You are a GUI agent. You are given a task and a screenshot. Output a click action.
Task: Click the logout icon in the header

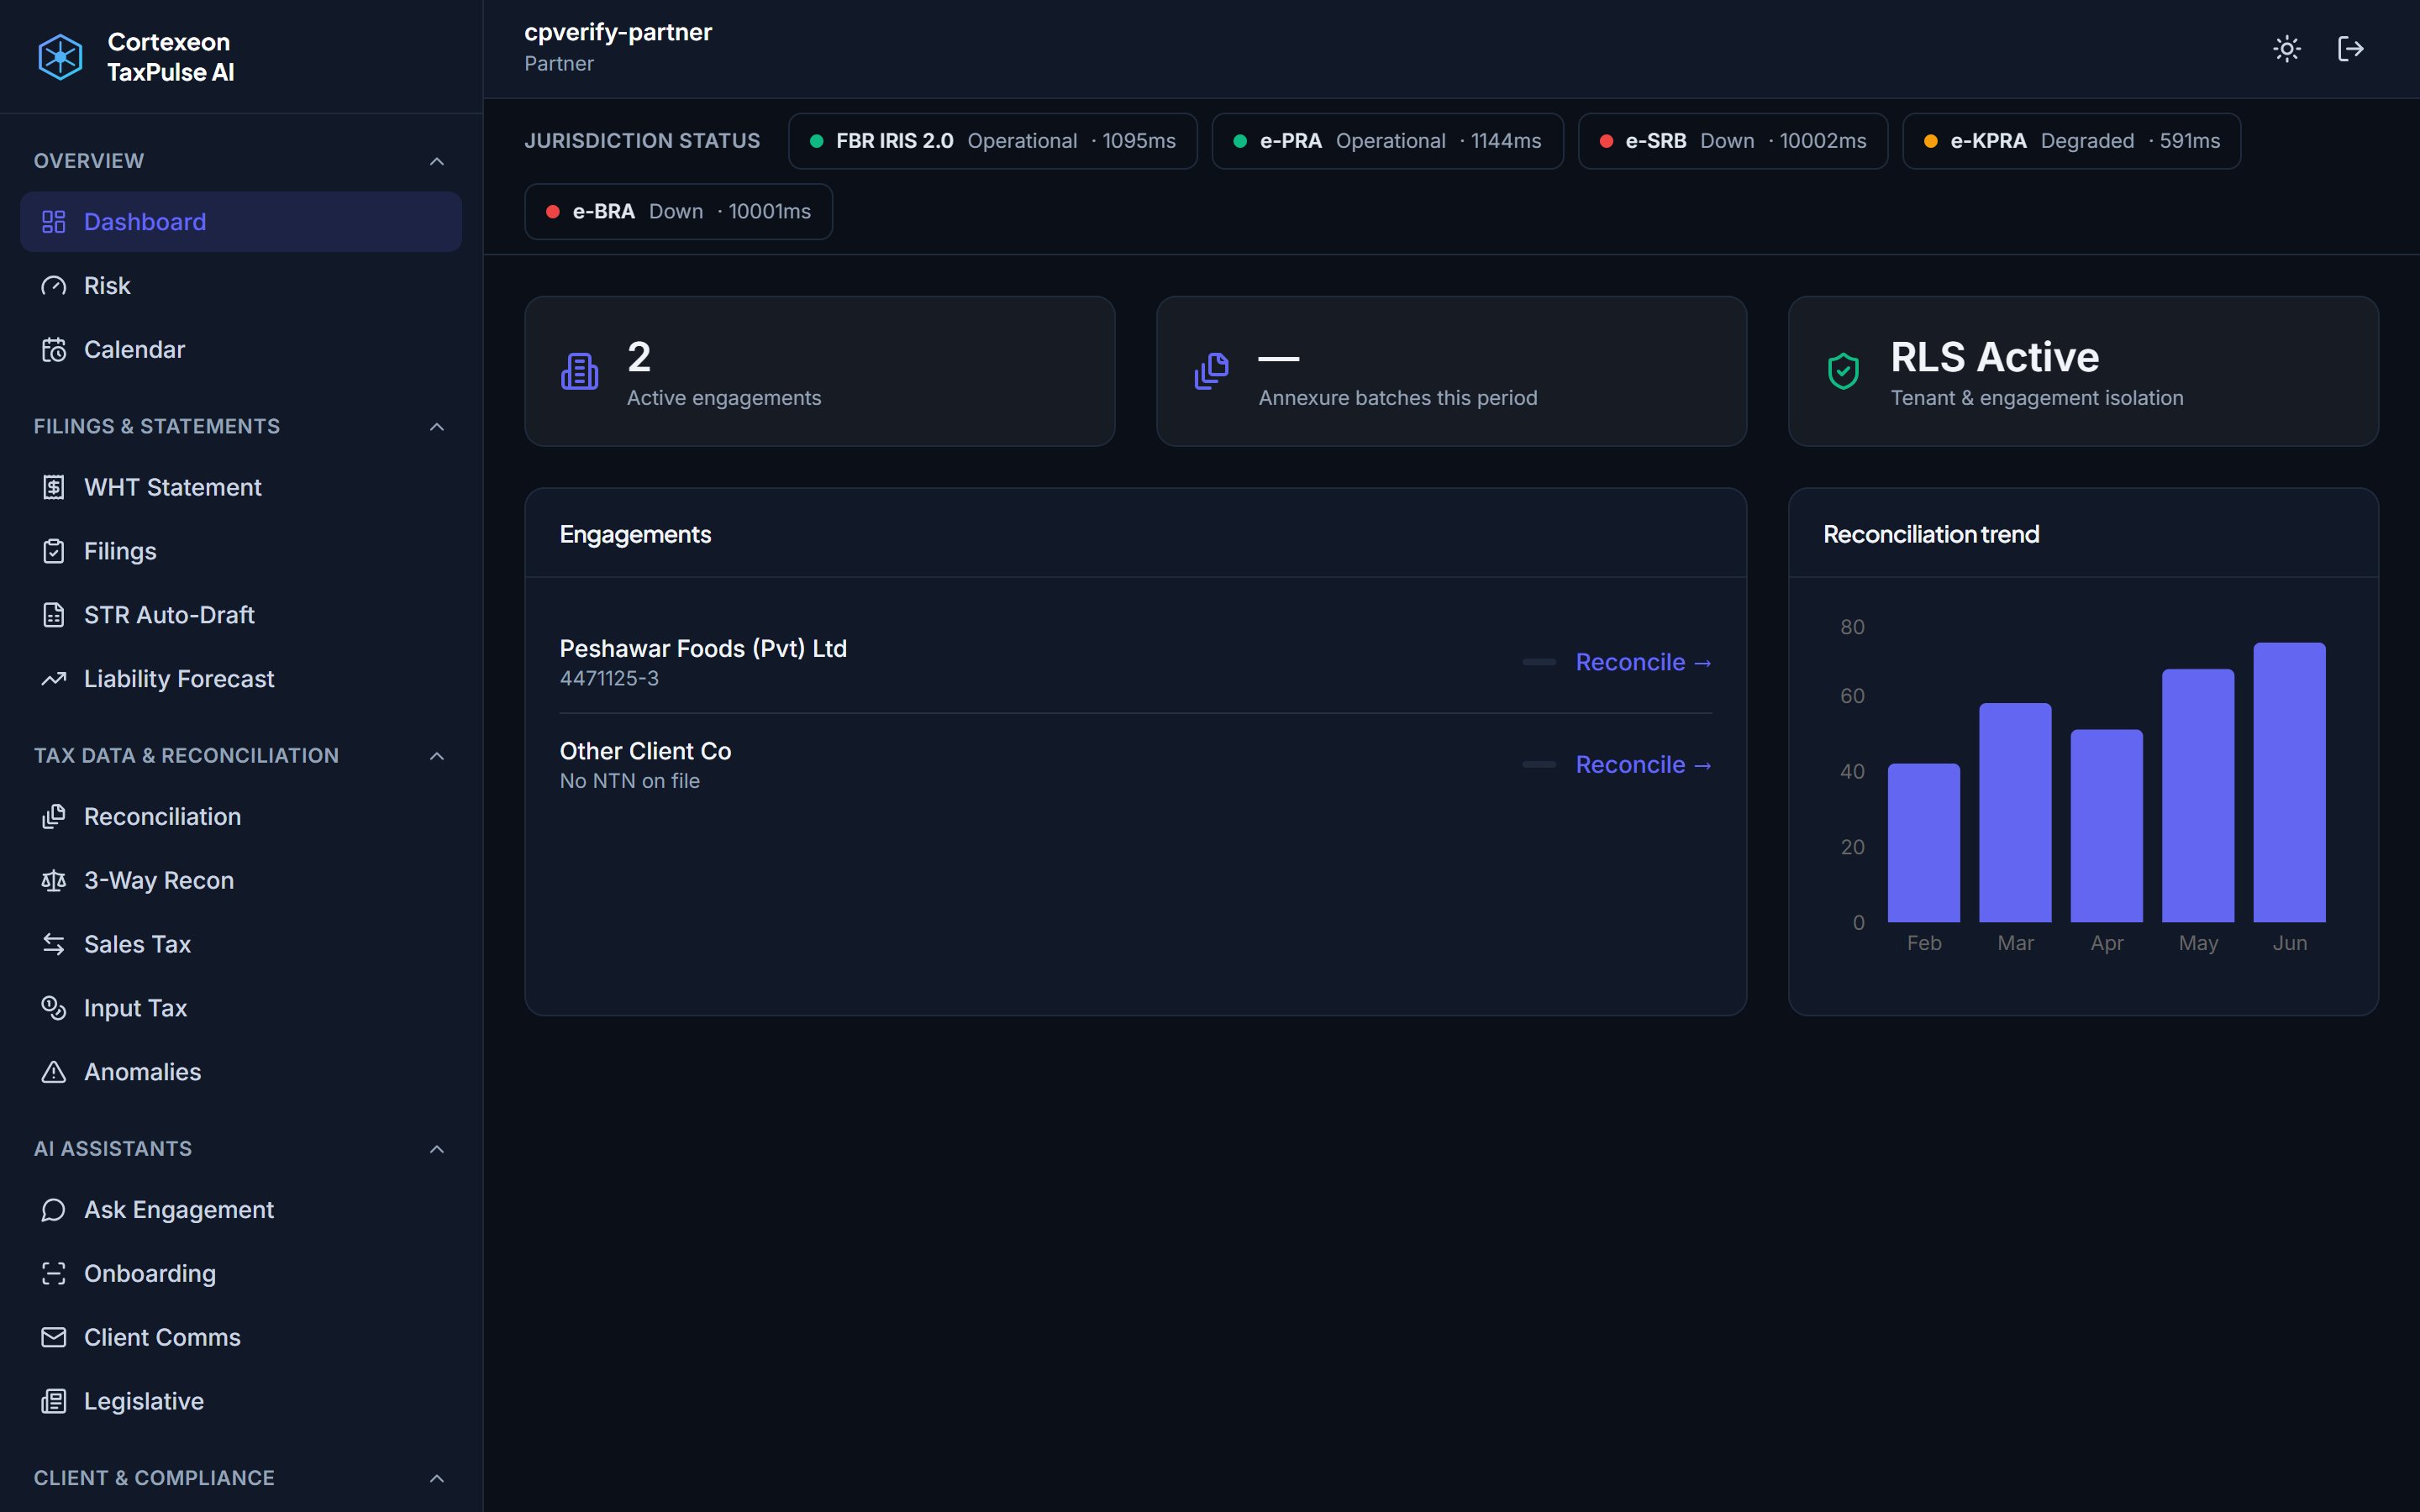tap(2351, 49)
